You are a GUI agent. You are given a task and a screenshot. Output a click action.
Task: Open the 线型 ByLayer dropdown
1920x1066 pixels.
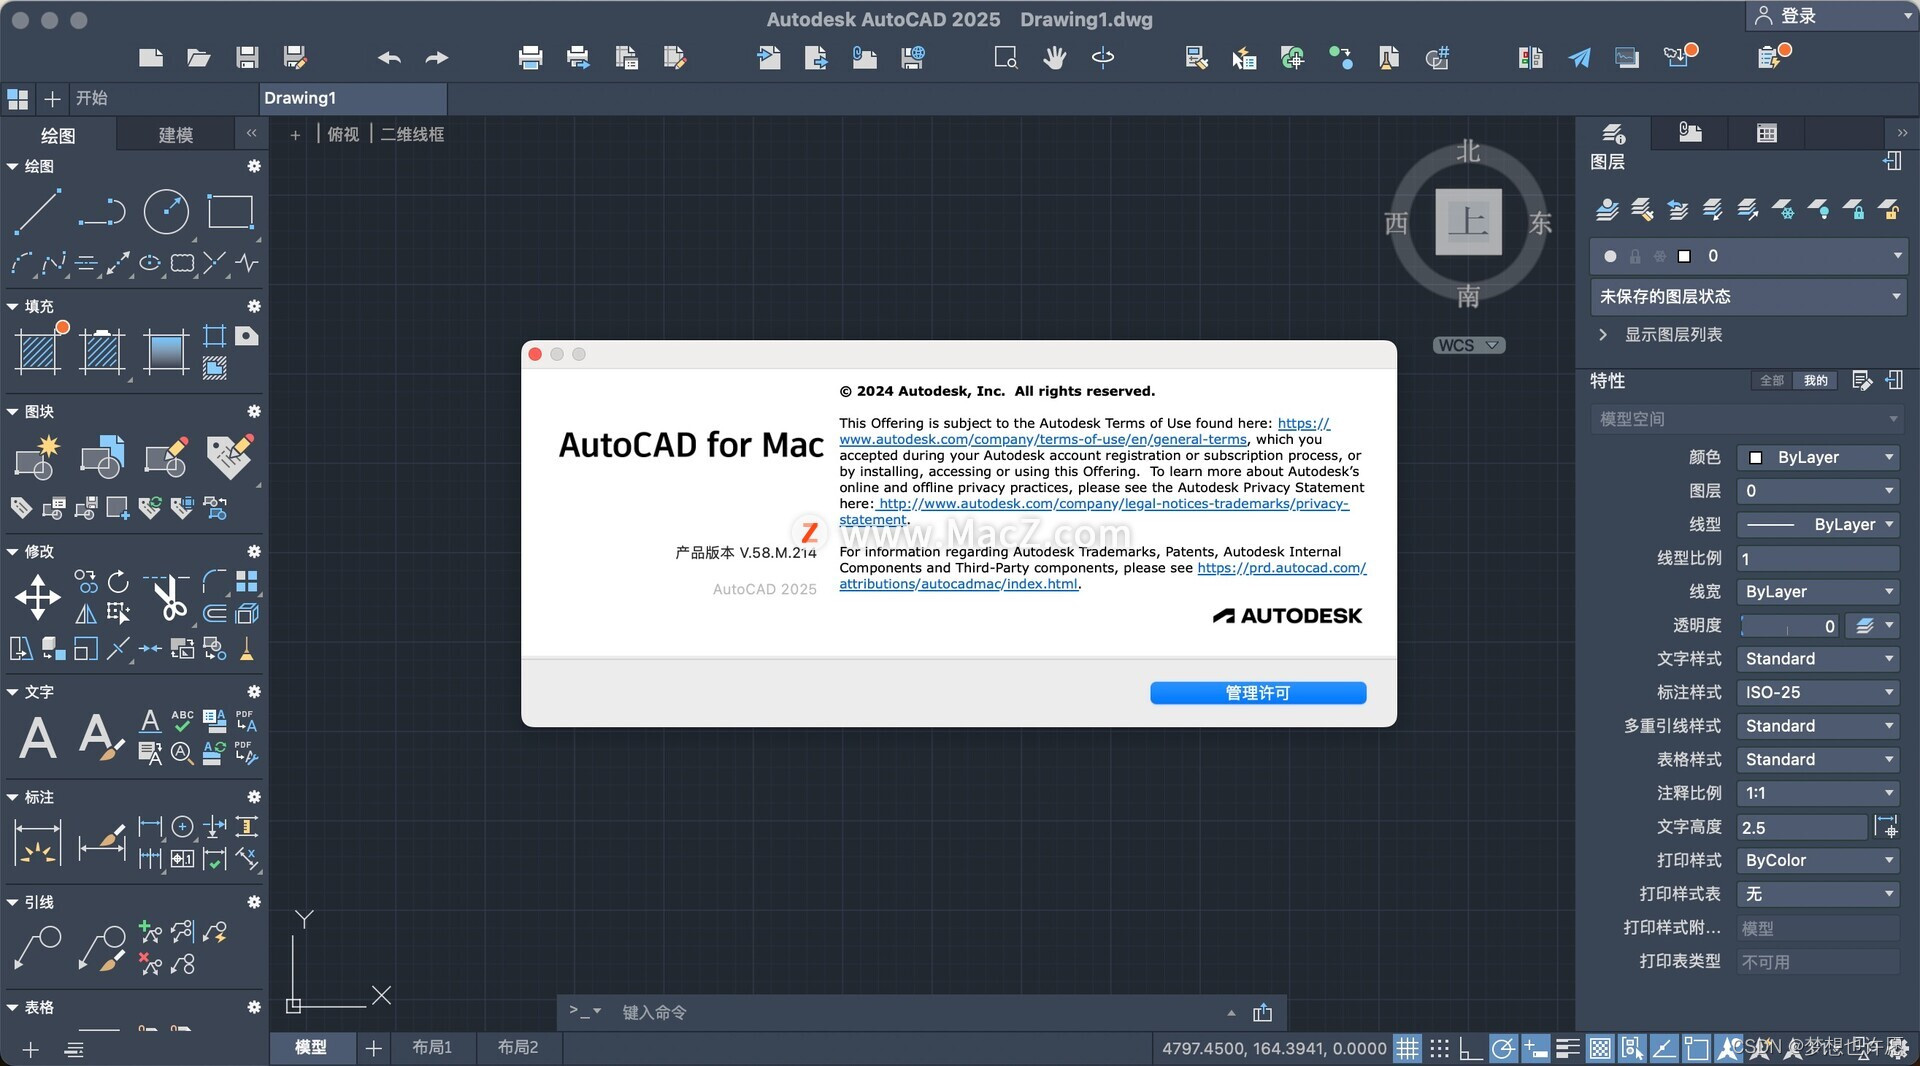[x=1818, y=524]
